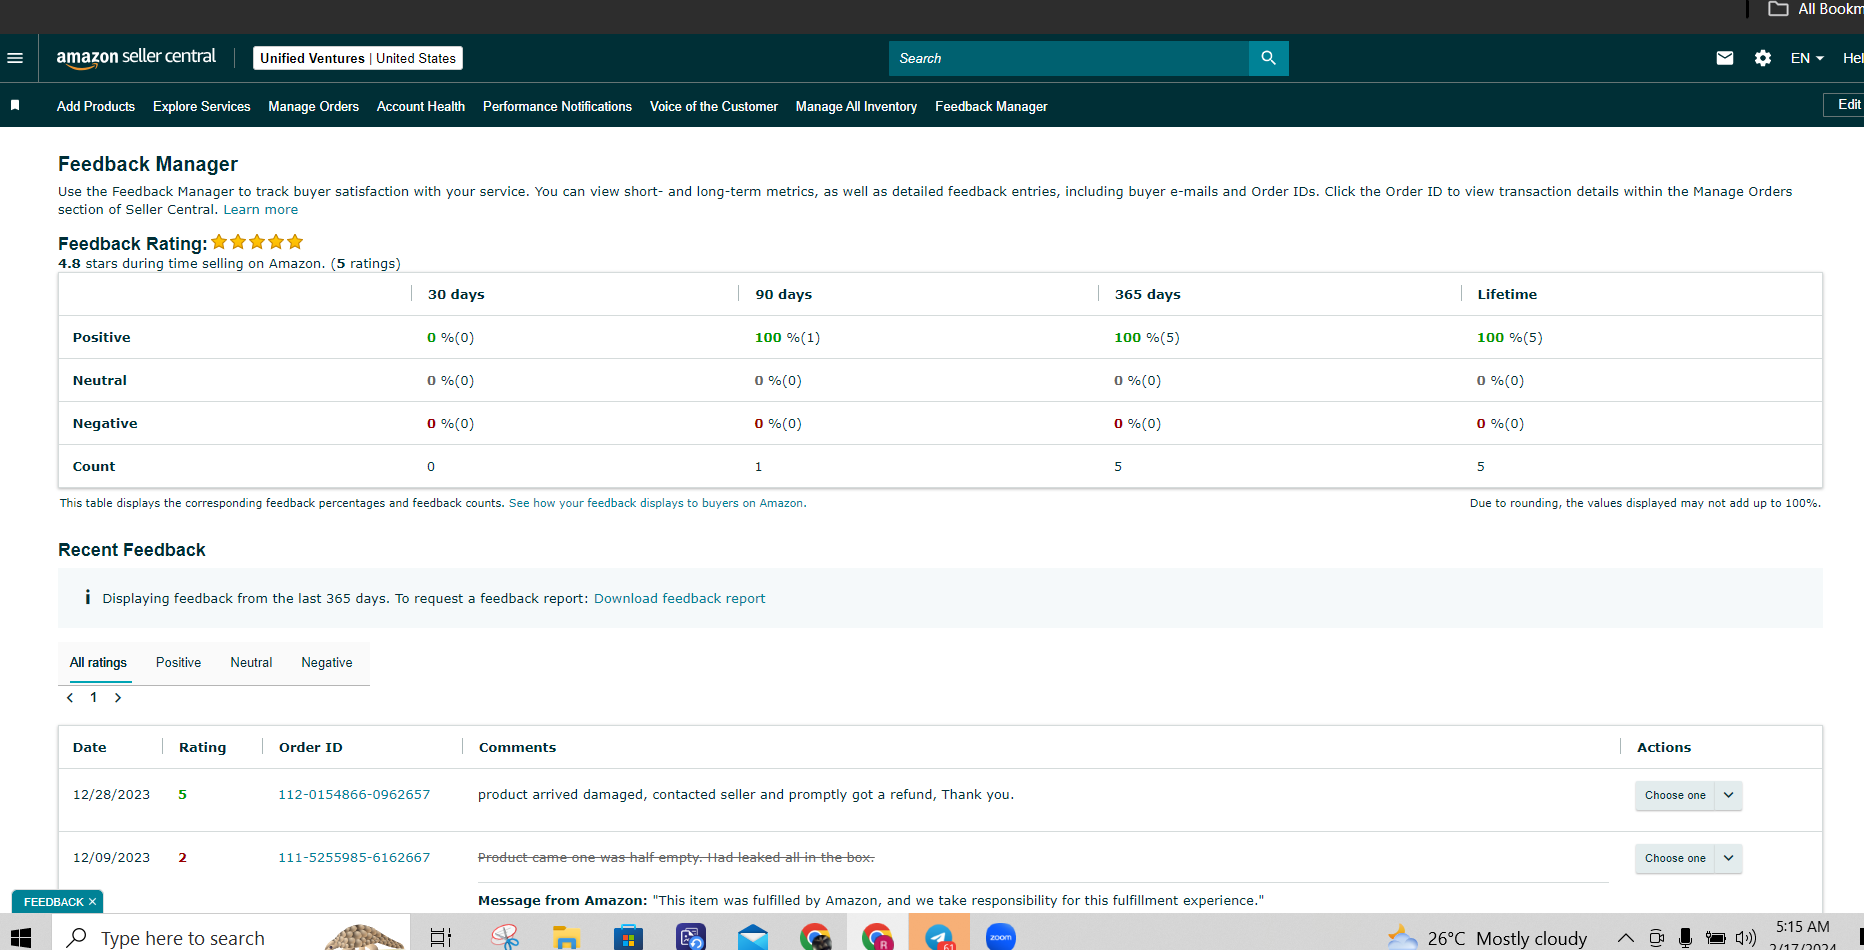Screen dimensions: 1864x950
Task: Open Add Products menu item
Action: (96, 106)
